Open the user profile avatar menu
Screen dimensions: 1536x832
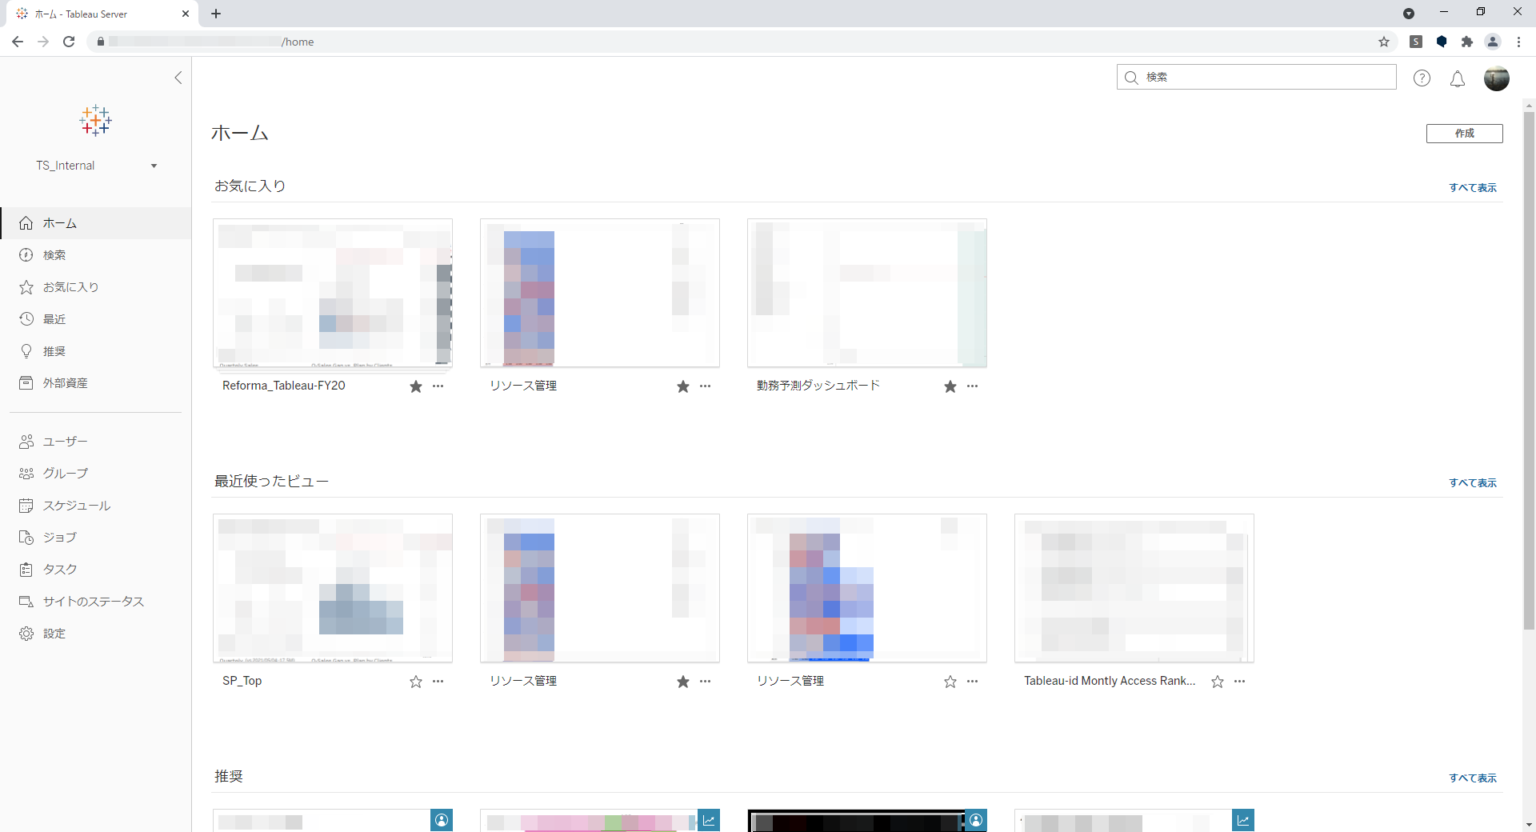point(1496,78)
